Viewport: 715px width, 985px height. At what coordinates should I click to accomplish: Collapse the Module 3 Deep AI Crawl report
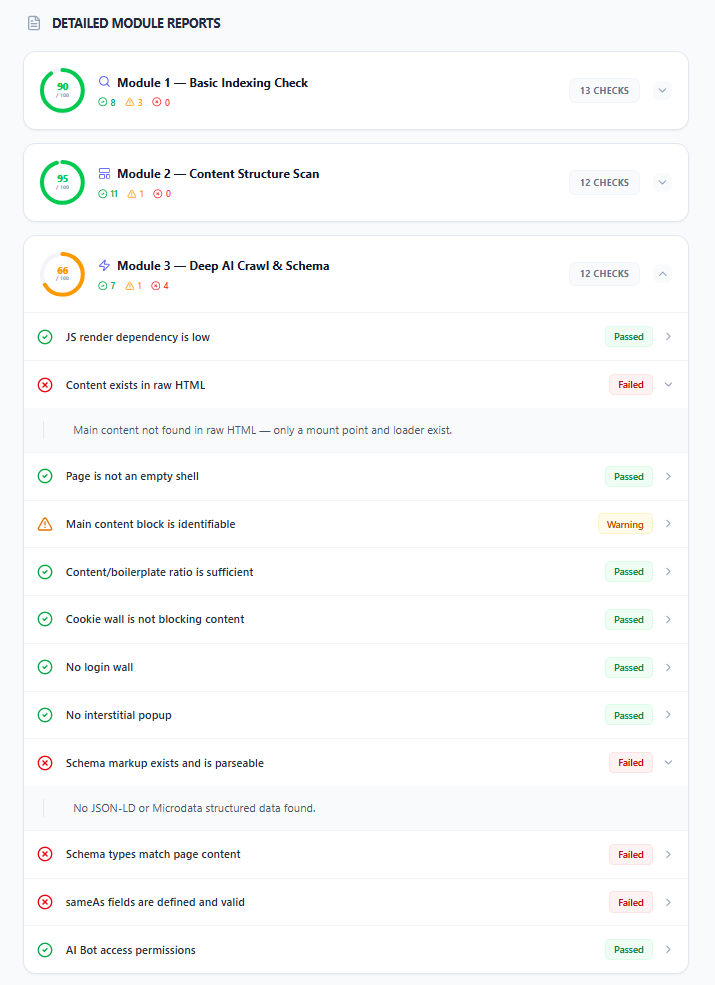click(662, 273)
